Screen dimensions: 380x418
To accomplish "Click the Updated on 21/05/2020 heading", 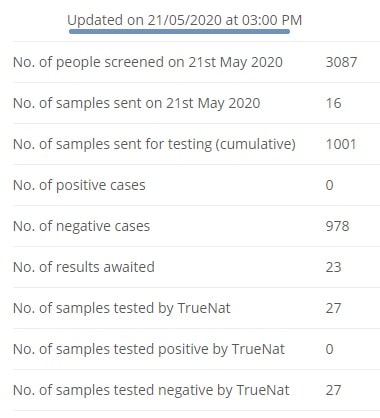I will [x=184, y=20].
